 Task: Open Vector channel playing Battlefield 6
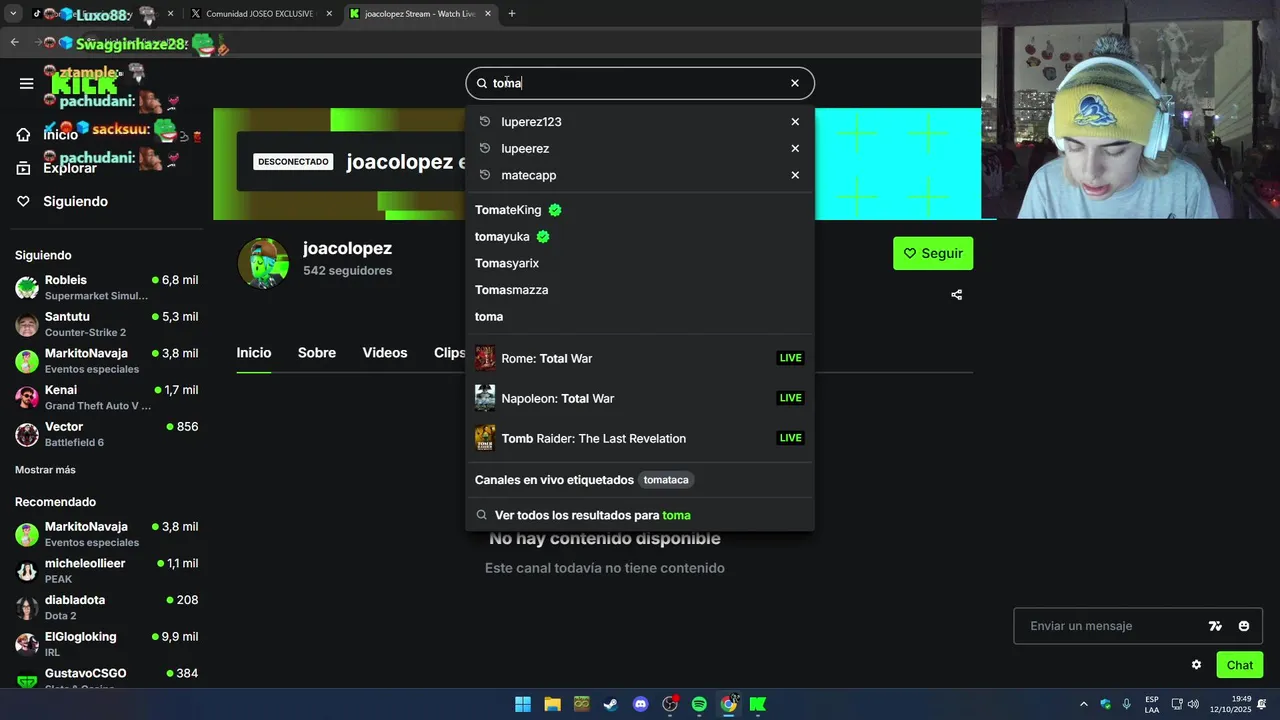107,434
